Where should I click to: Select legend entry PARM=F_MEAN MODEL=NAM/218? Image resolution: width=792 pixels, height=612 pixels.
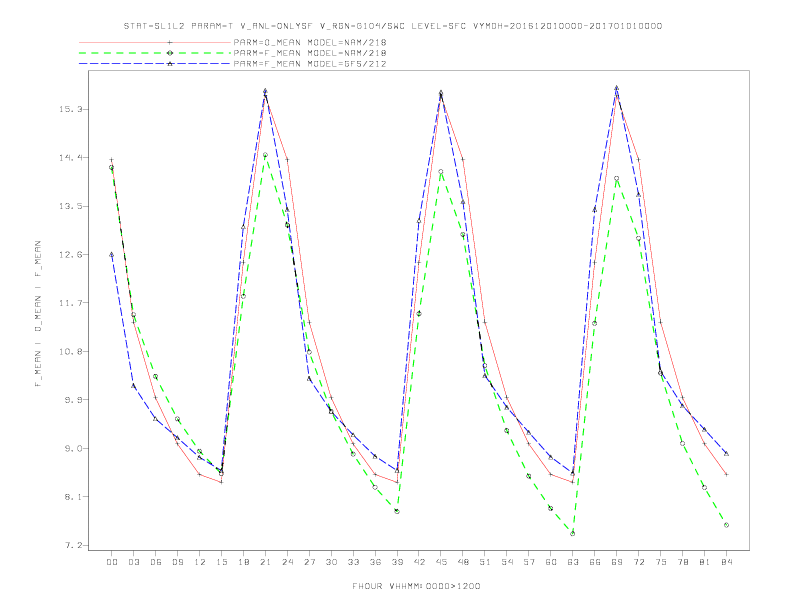(x=310, y=53)
